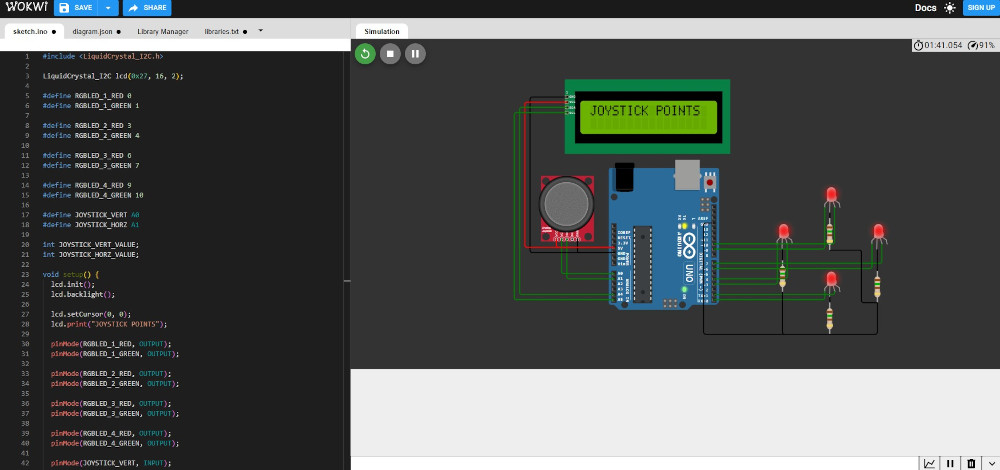Toggle the light/dark theme sun icon

(x=950, y=8)
